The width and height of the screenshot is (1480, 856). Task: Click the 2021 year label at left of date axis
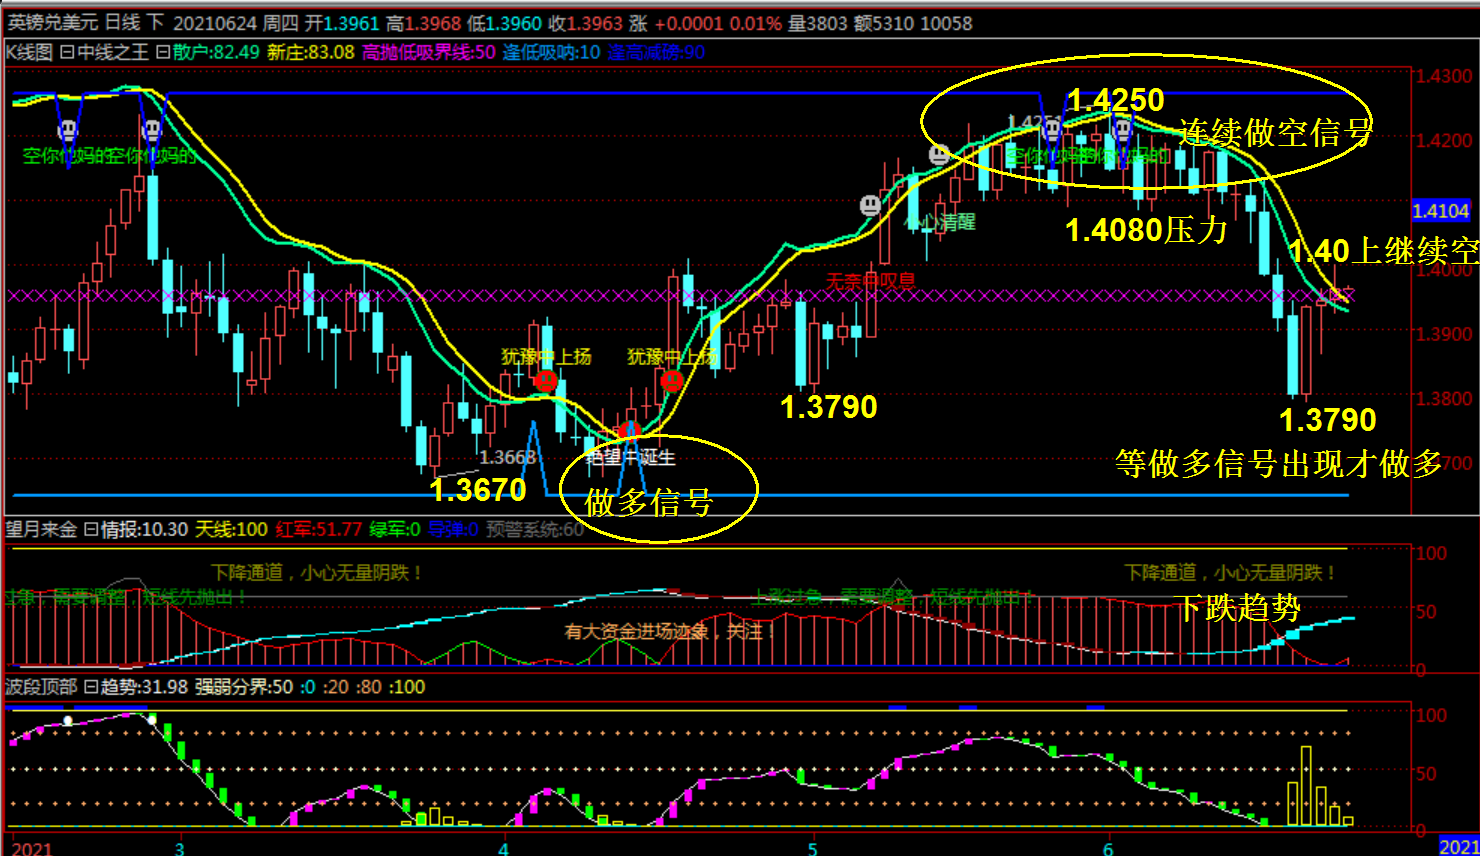pos(32,848)
